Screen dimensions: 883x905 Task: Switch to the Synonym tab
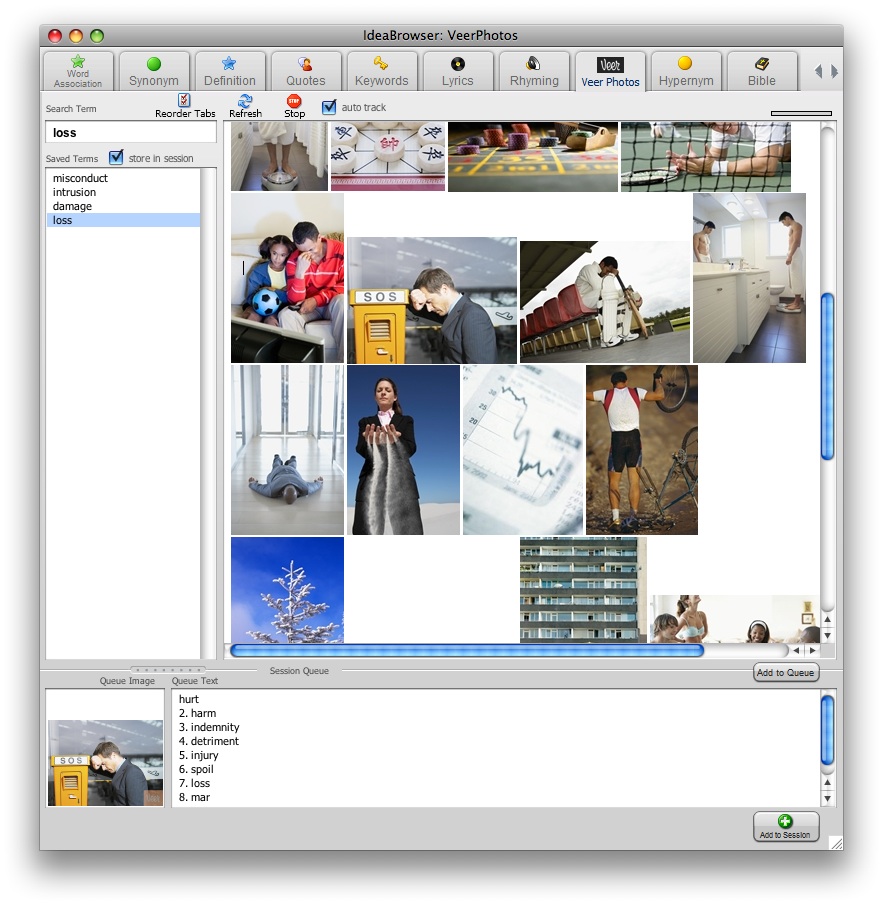tap(154, 72)
